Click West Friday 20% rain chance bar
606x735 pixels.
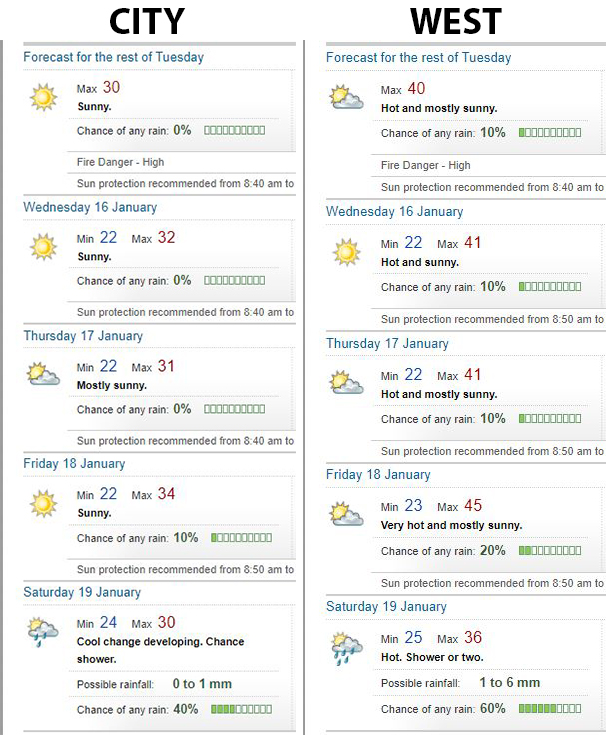(x=550, y=551)
